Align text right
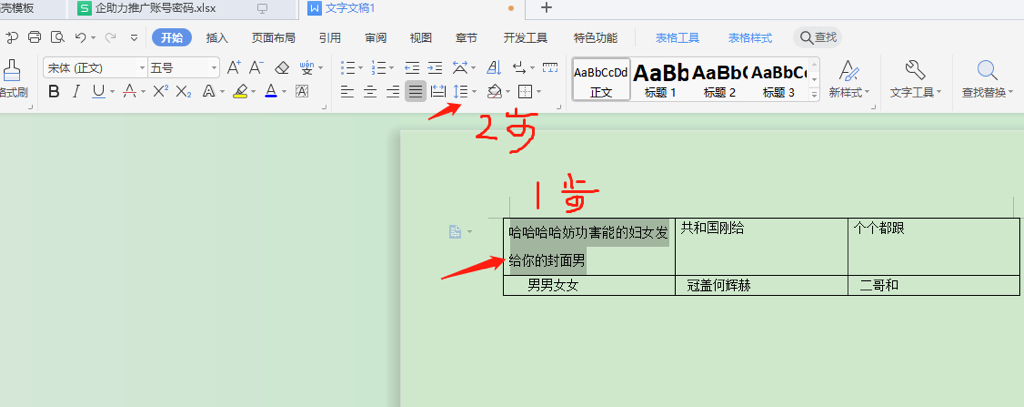 pyautogui.click(x=392, y=91)
